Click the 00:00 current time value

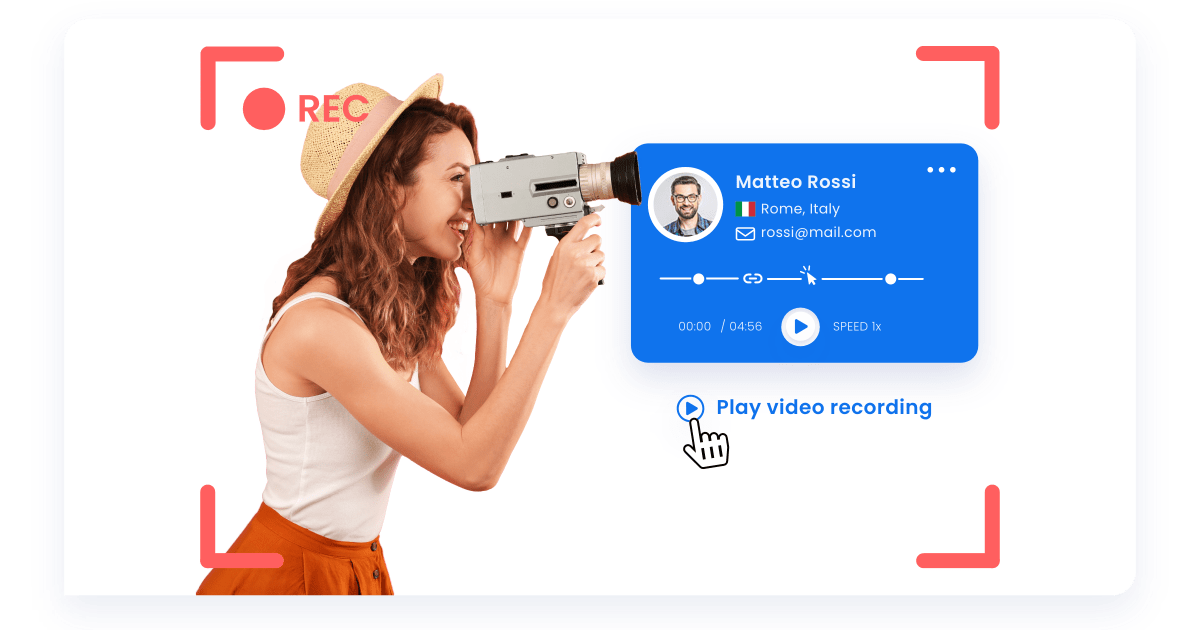pos(694,327)
